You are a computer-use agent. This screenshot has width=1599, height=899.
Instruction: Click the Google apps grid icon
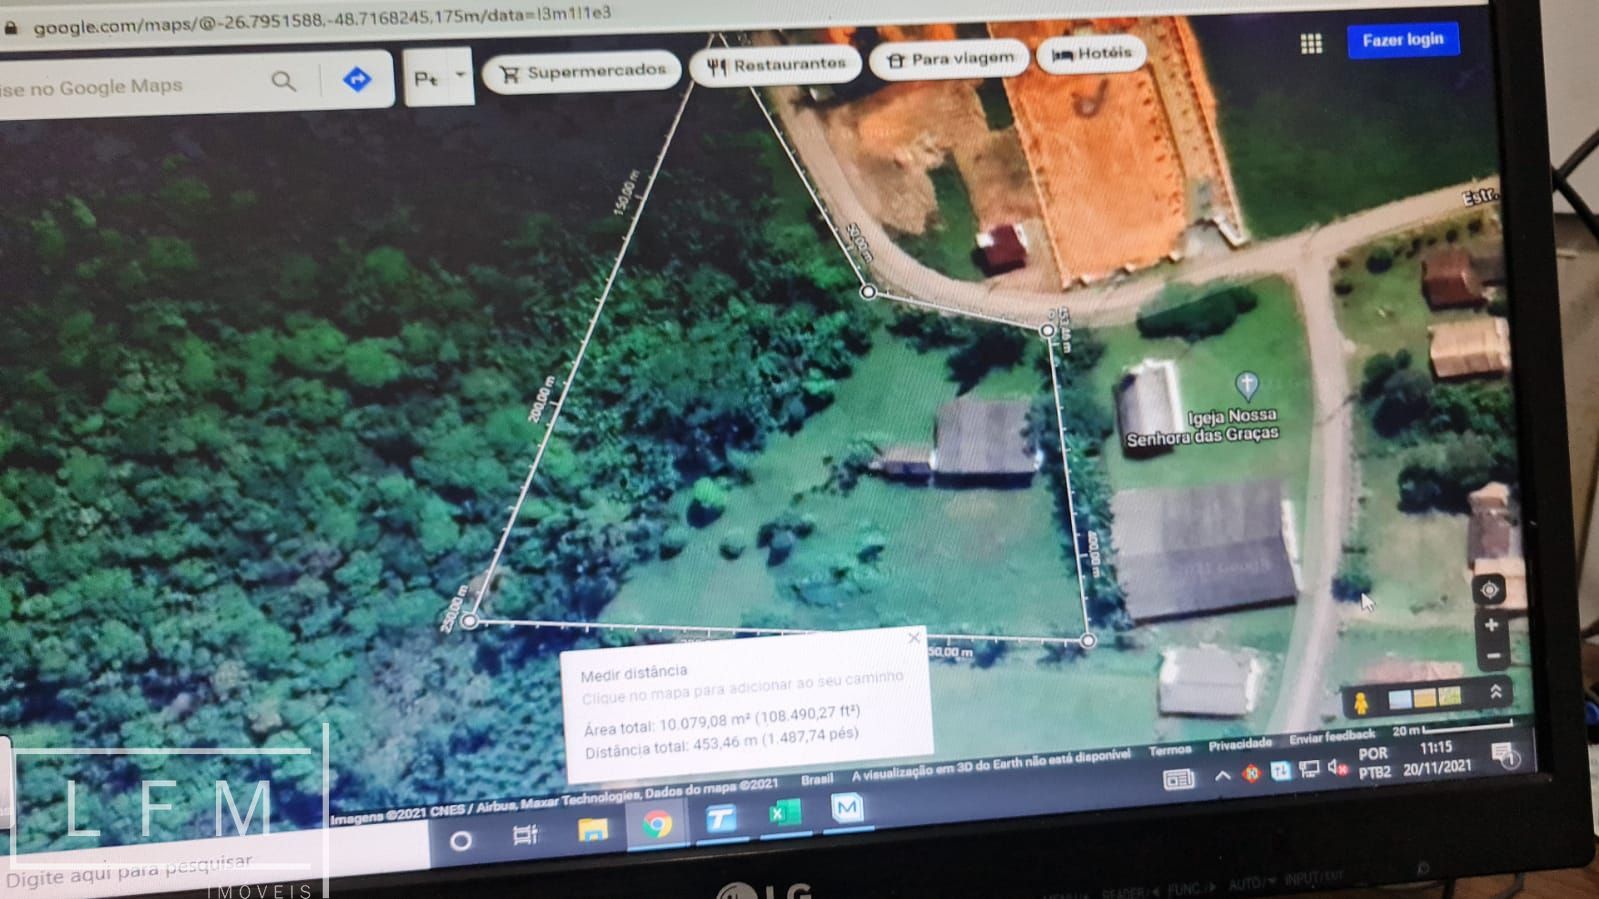pos(1311,43)
